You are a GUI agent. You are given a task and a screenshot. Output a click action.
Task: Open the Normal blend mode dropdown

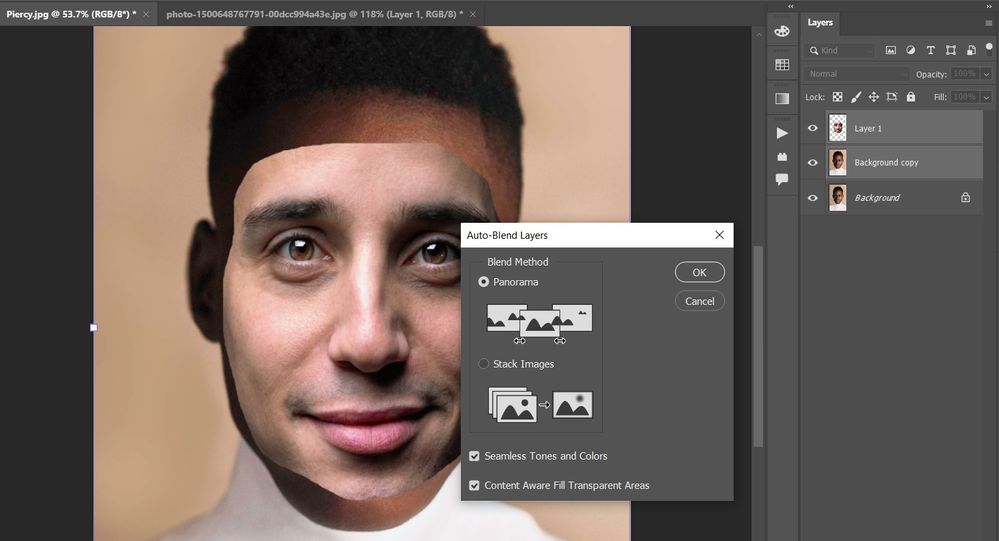point(857,74)
